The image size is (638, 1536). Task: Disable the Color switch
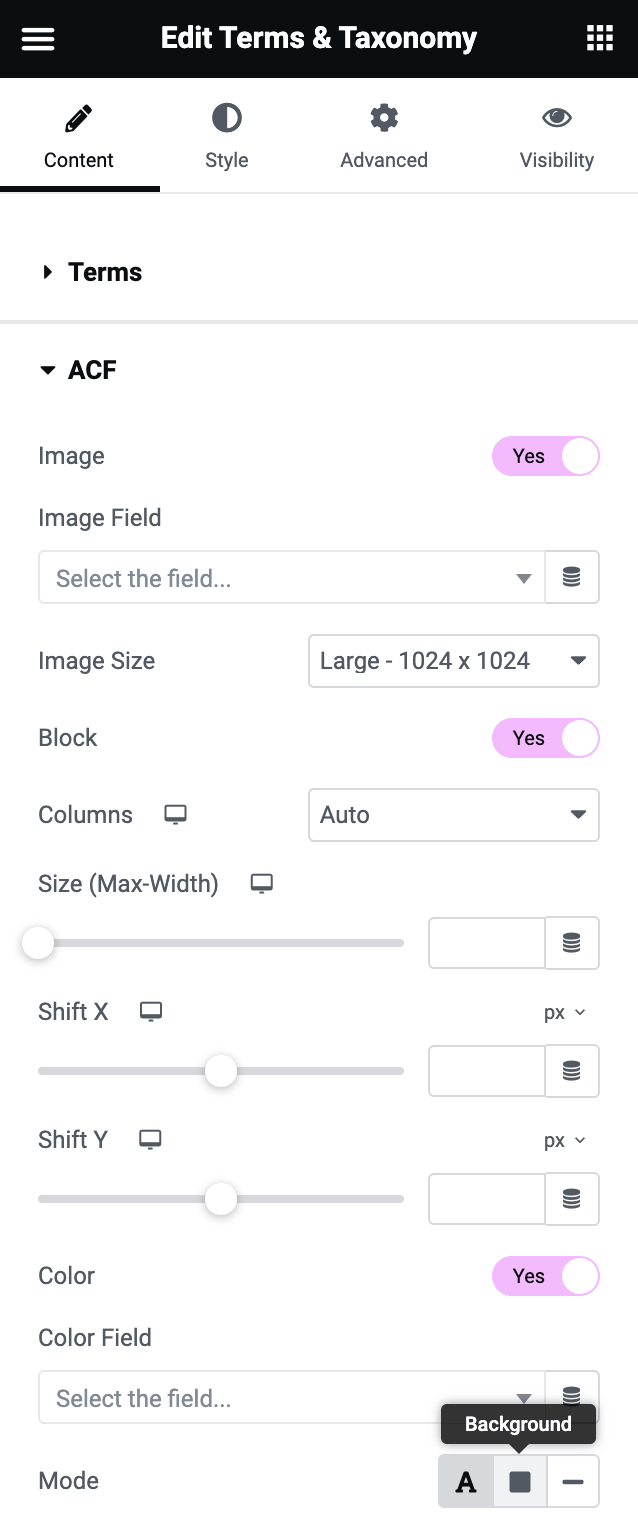545,1277
